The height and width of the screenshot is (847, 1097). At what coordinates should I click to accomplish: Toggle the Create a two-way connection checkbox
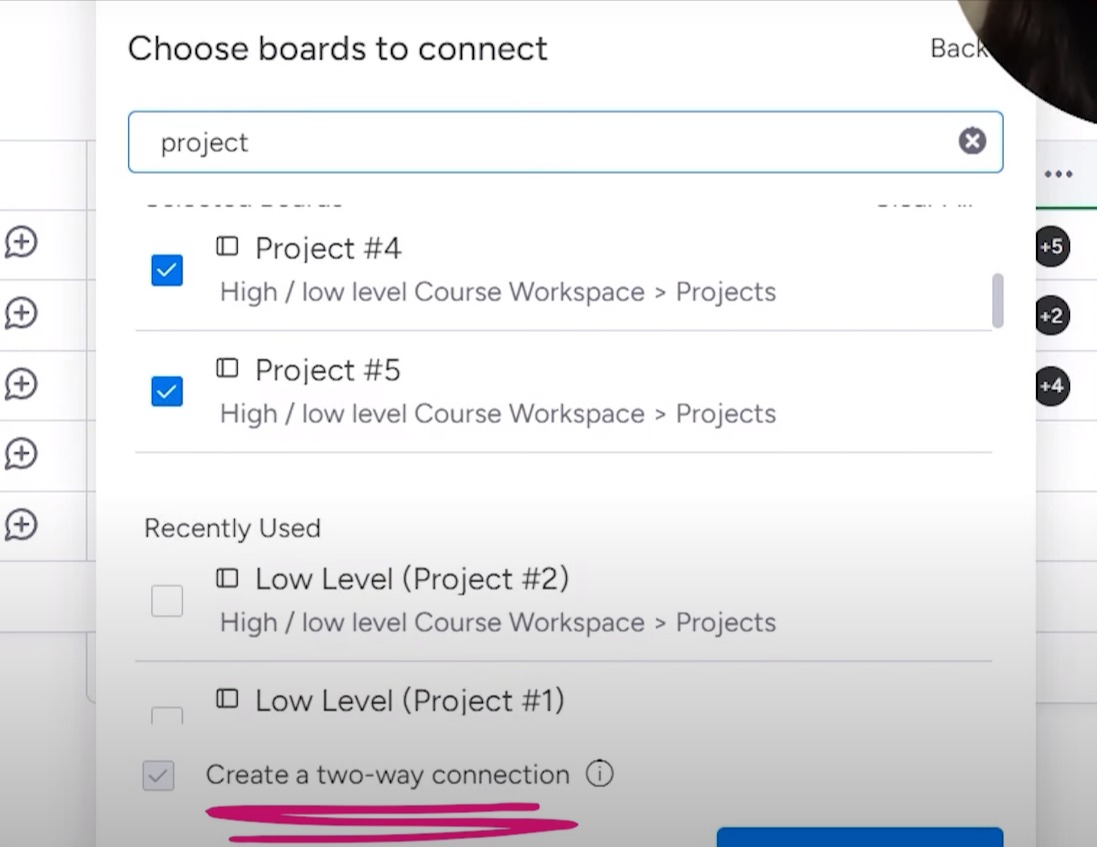(157, 775)
